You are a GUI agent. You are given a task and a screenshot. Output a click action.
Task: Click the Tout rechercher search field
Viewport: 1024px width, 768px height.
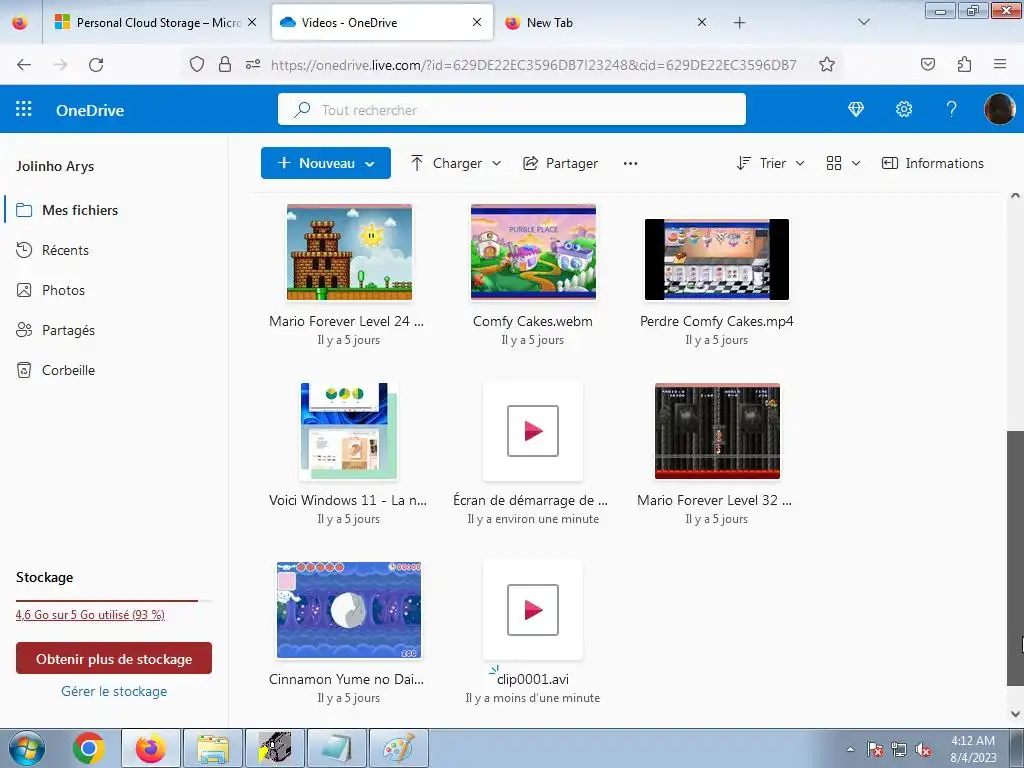click(x=511, y=109)
